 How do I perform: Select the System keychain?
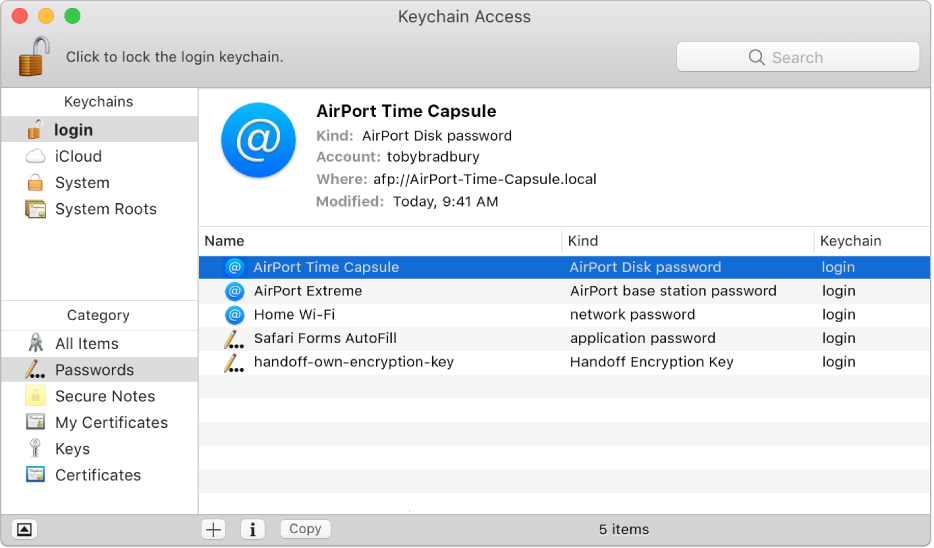coord(82,183)
